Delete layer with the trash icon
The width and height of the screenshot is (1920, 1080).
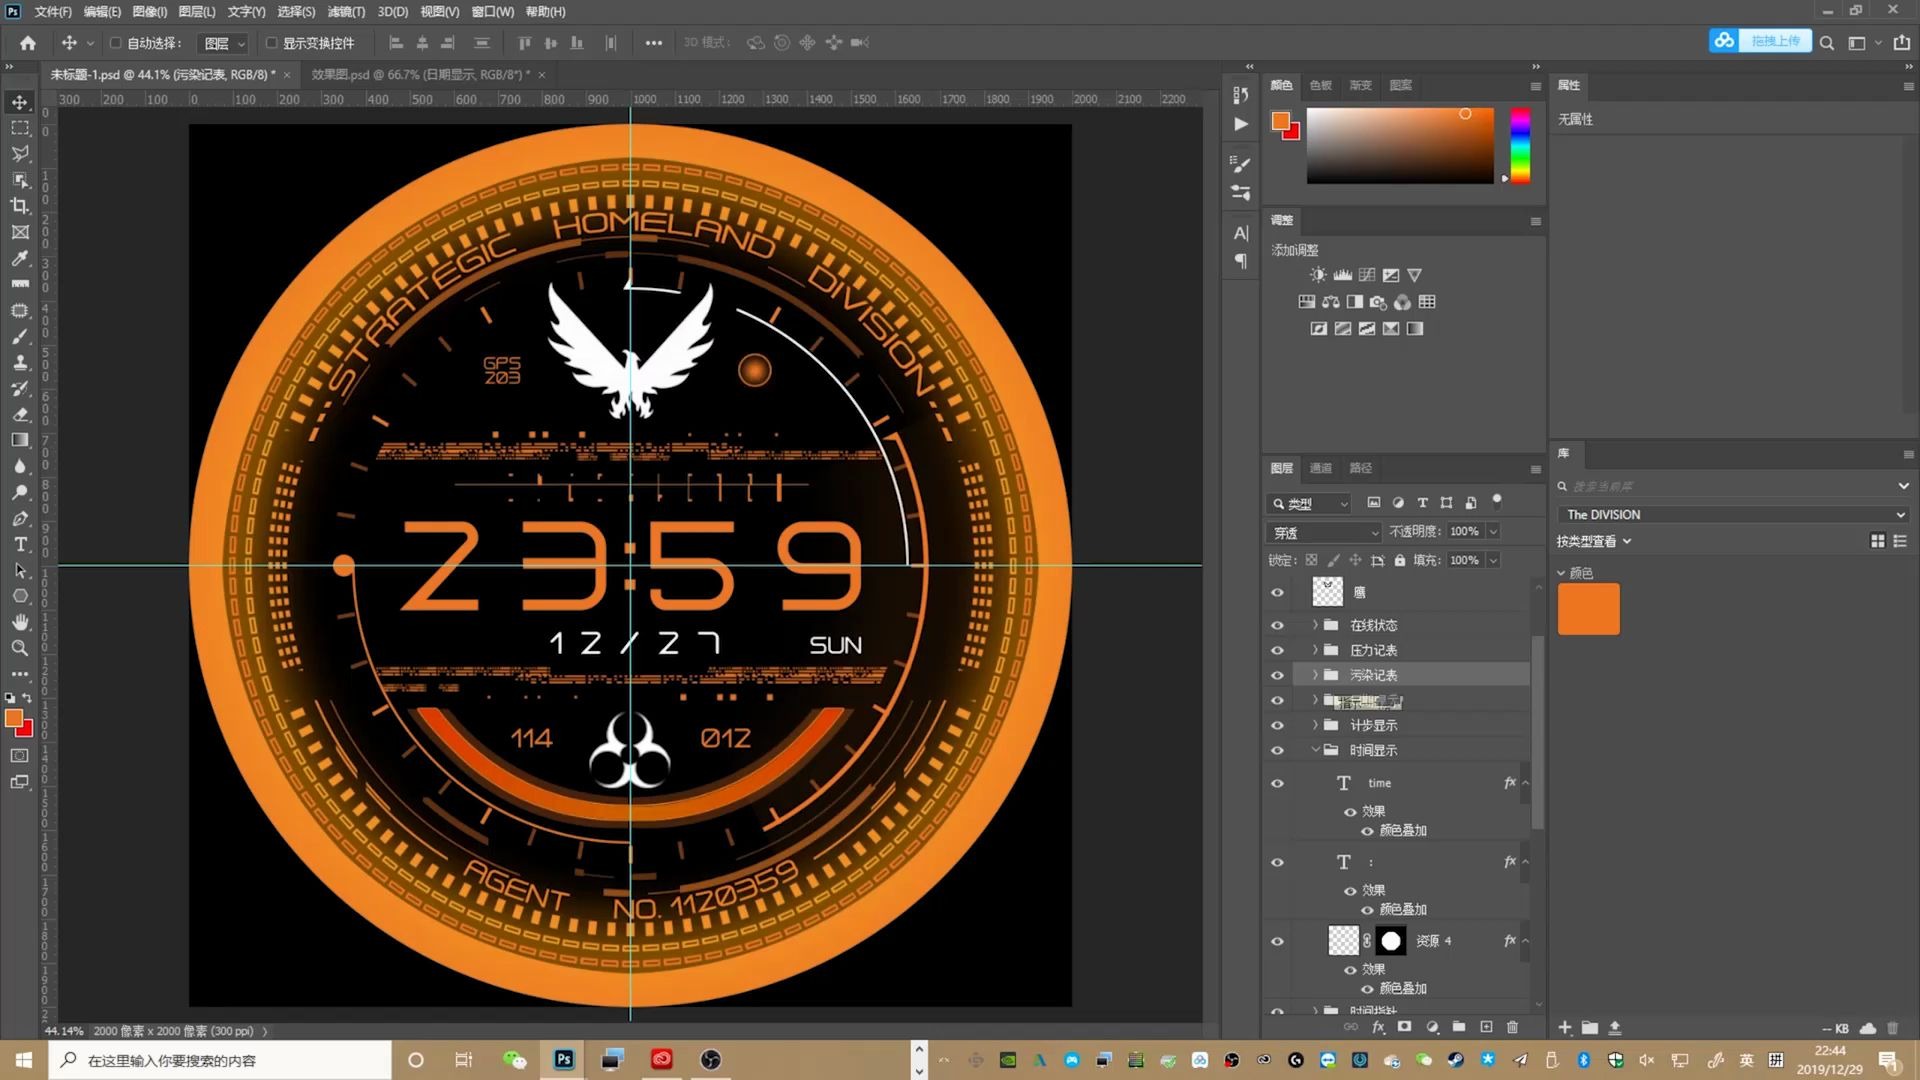tap(1512, 1027)
